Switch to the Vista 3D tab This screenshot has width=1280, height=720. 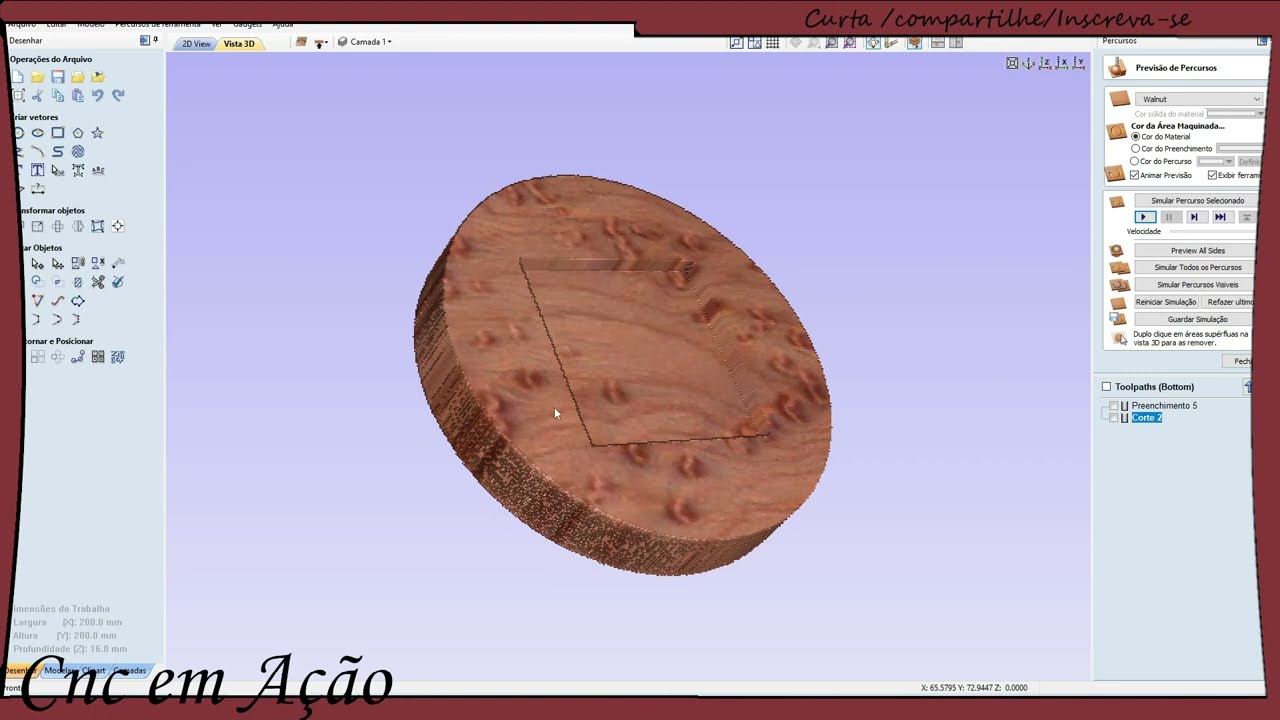(239, 44)
